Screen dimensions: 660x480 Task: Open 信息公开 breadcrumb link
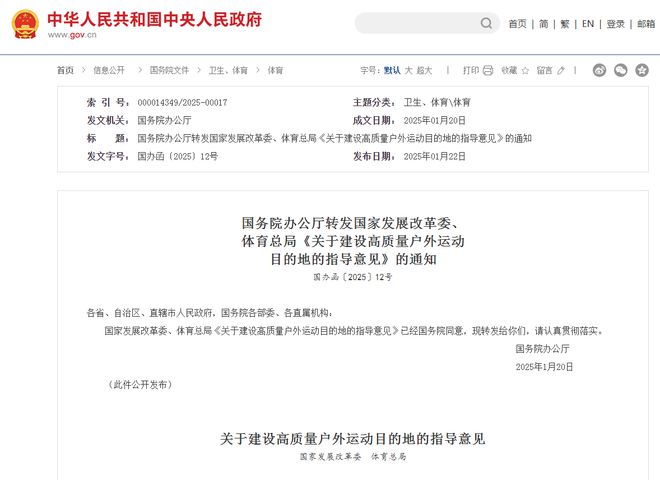click(109, 70)
